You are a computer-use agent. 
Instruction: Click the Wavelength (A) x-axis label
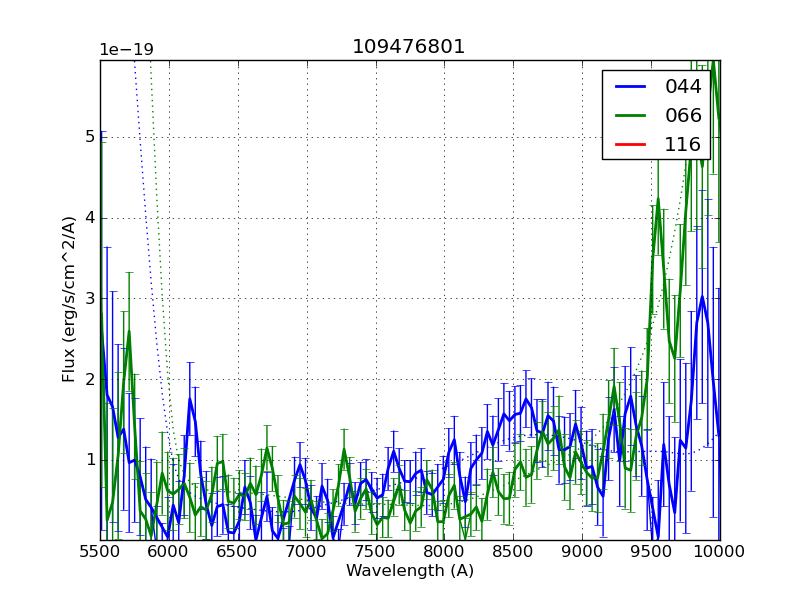pyautogui.click(x=410, y=571)
